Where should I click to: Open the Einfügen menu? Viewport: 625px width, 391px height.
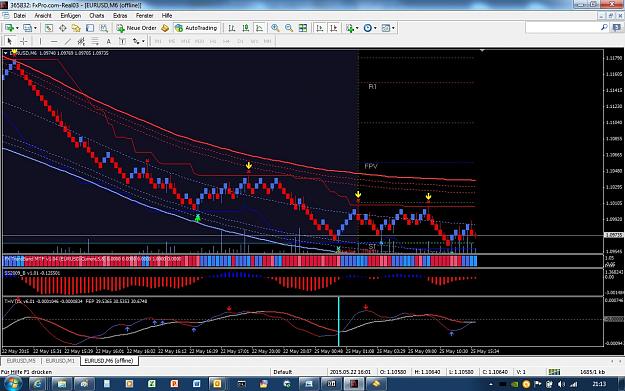click(71, 16)
